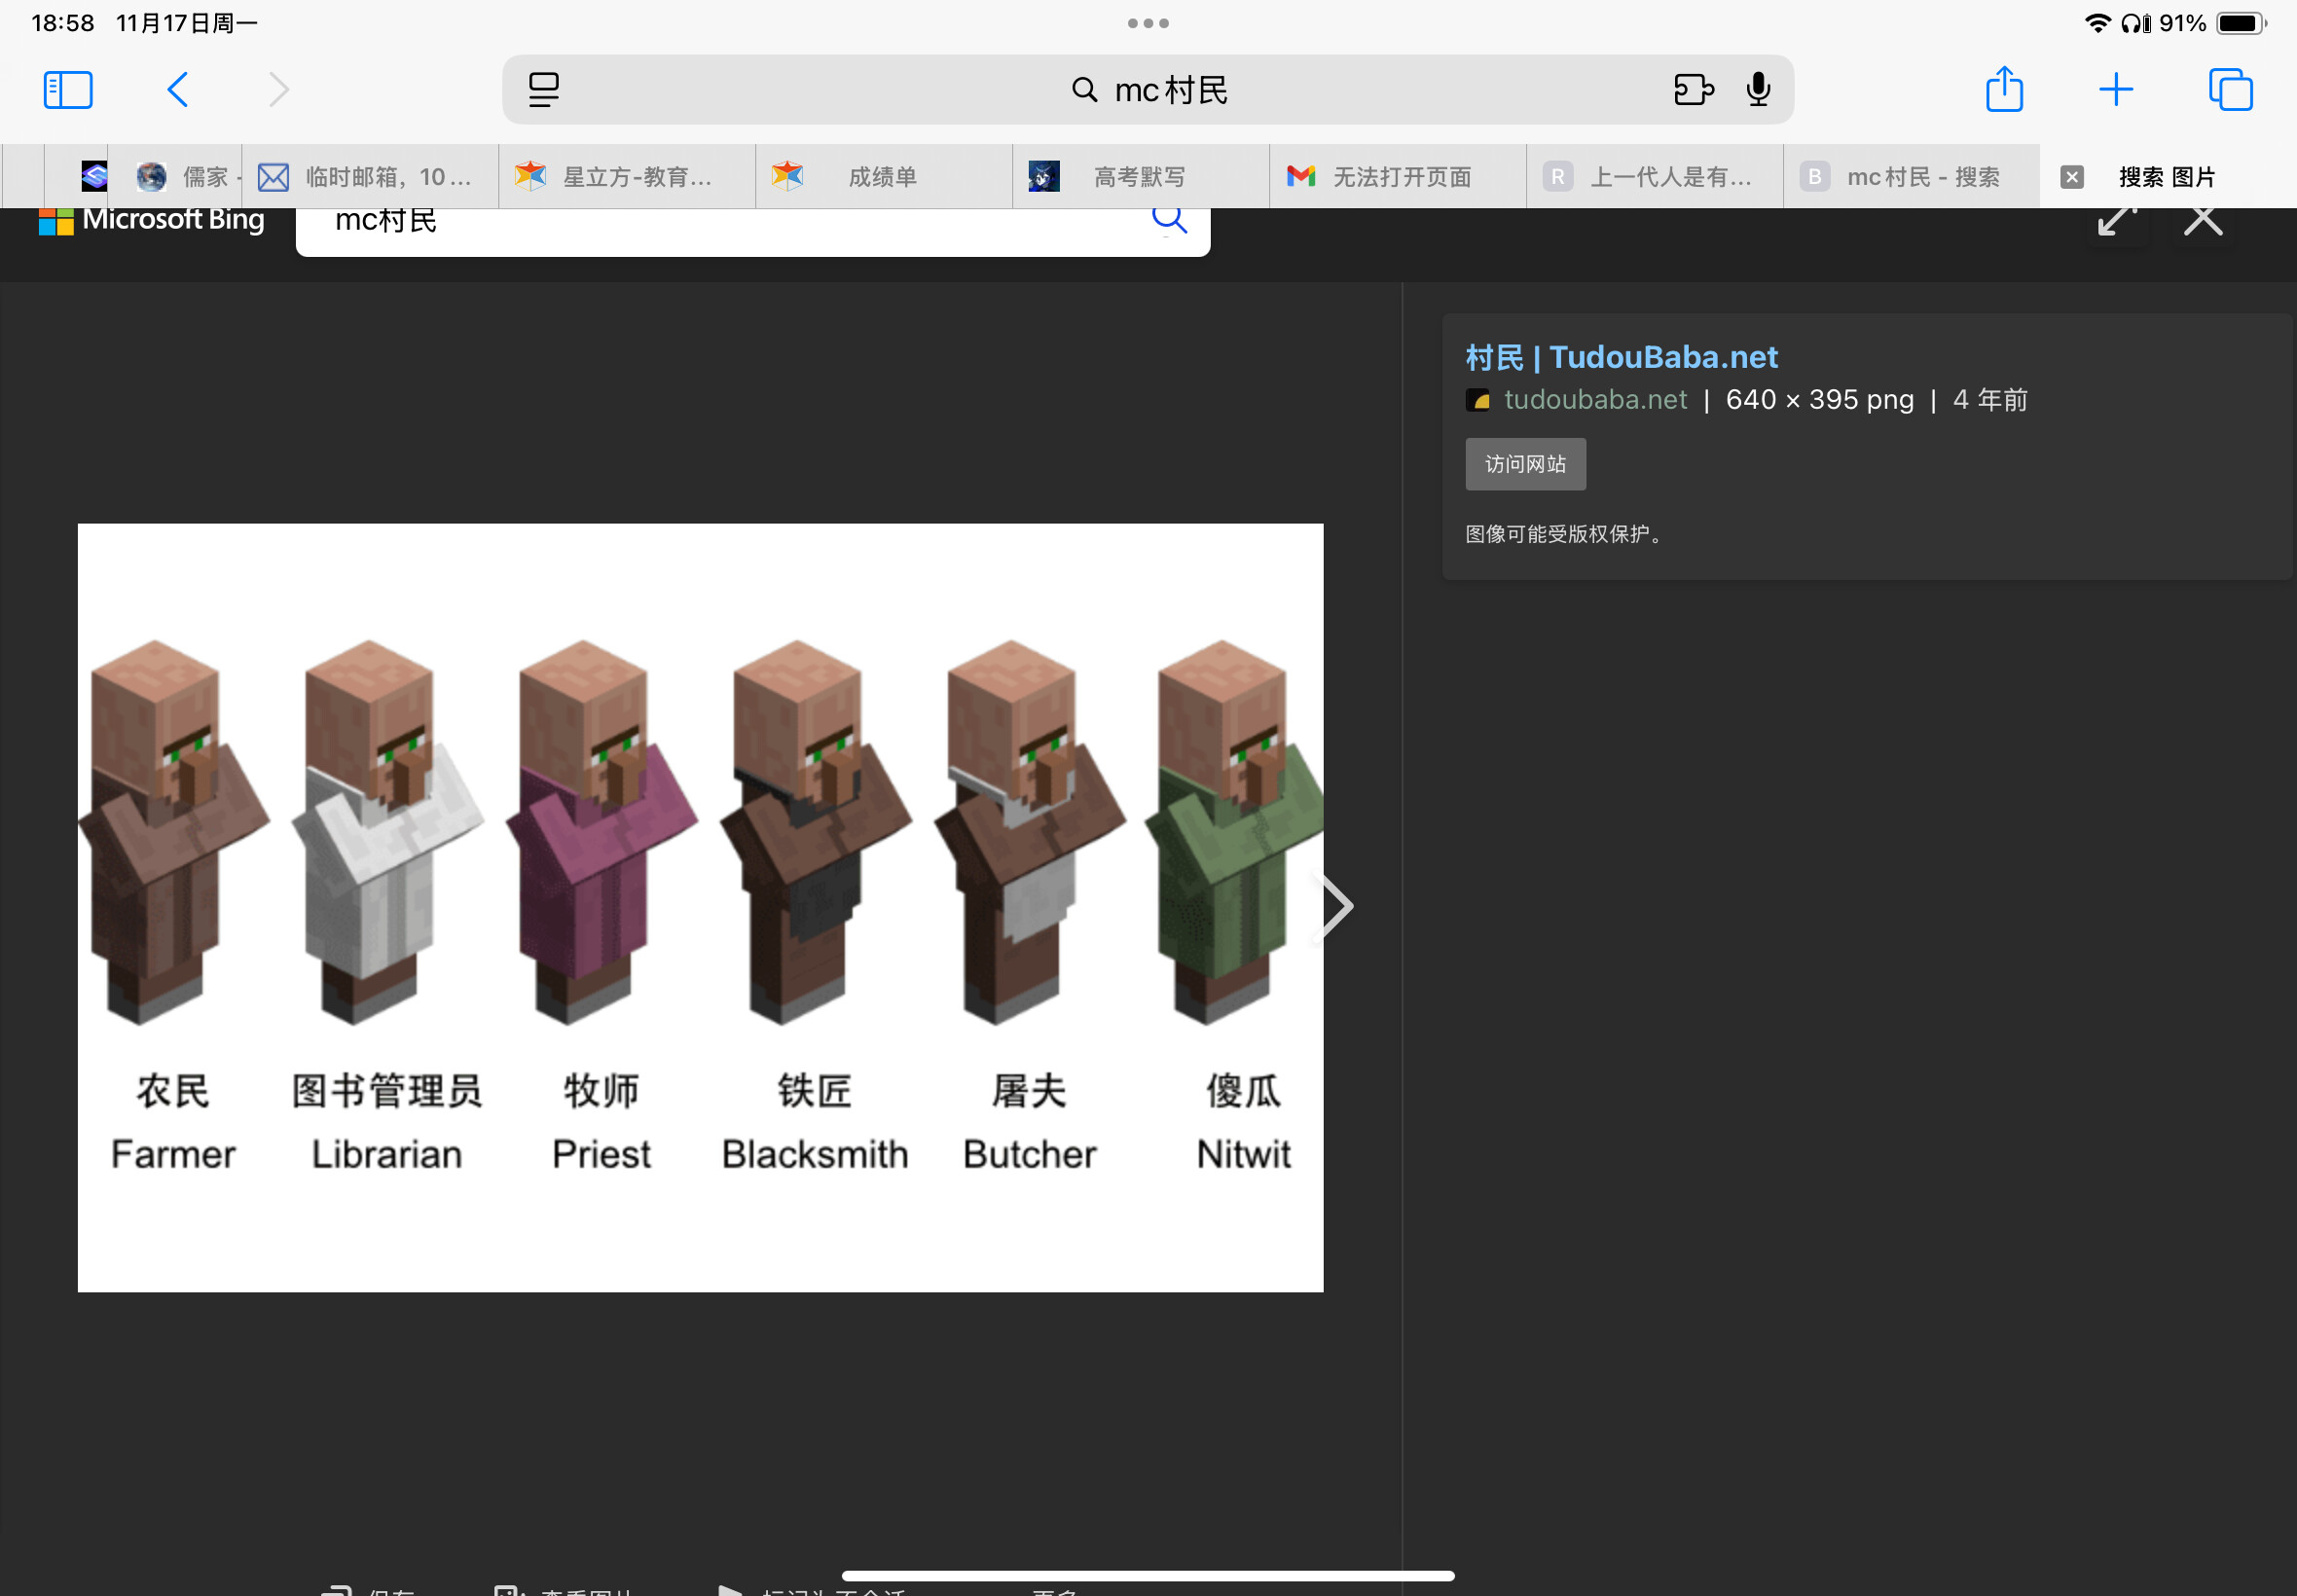The image size is (2297, 1596).
Task: Click the 访问网站 button
Action: (x=1525, y=464)
